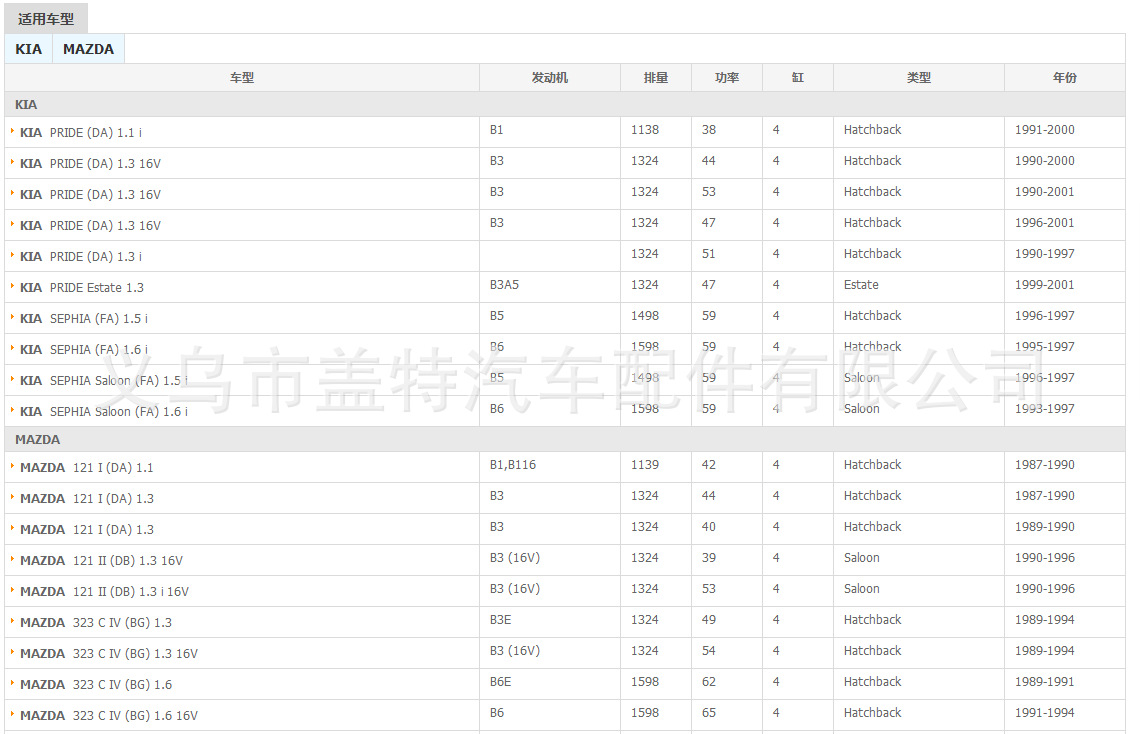Click the 功率 column header
1140x734 pixels.
coord(727,78)
